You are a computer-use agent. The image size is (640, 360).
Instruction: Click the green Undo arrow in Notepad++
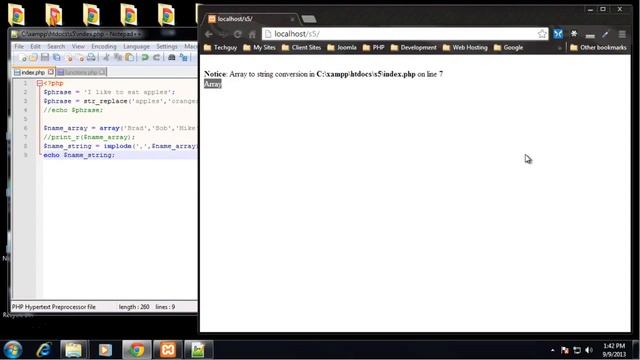(144, 58)
